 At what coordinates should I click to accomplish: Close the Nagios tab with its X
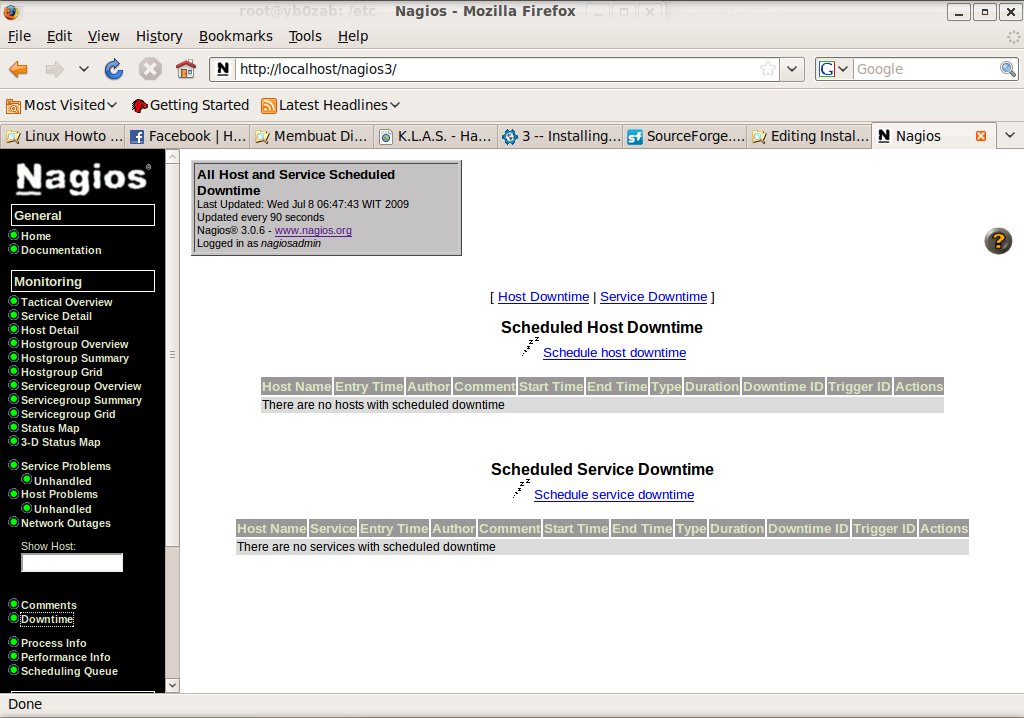(980, 136)
